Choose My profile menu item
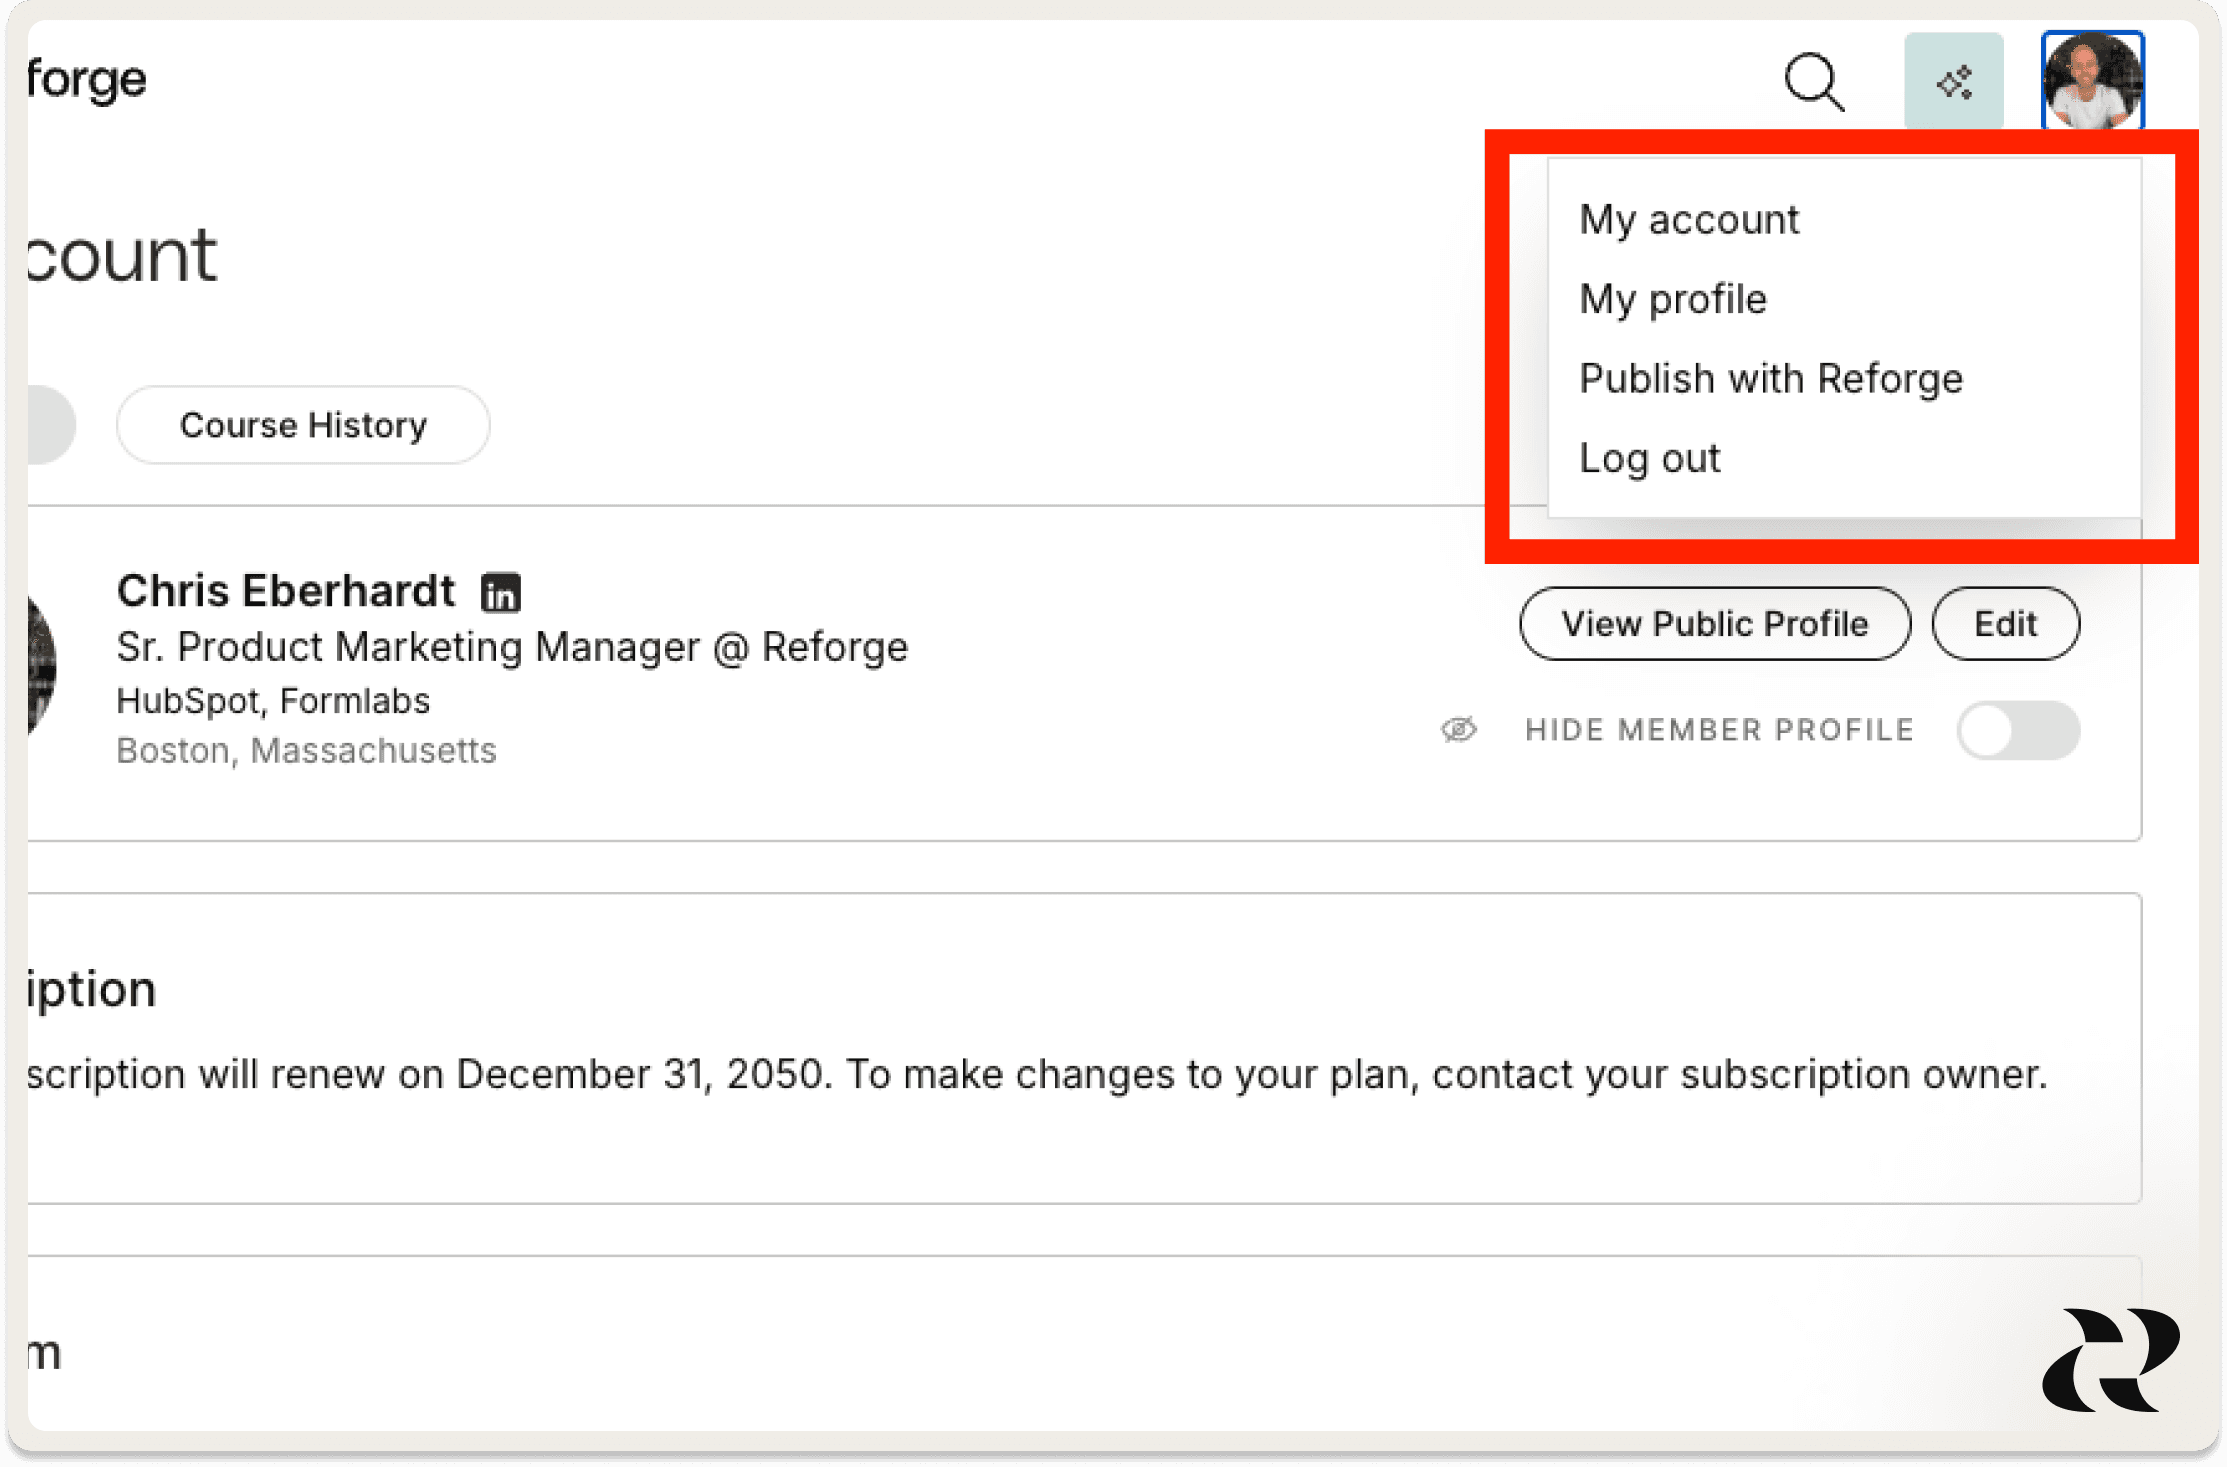2227x1467 pixels. (1673, 299)
